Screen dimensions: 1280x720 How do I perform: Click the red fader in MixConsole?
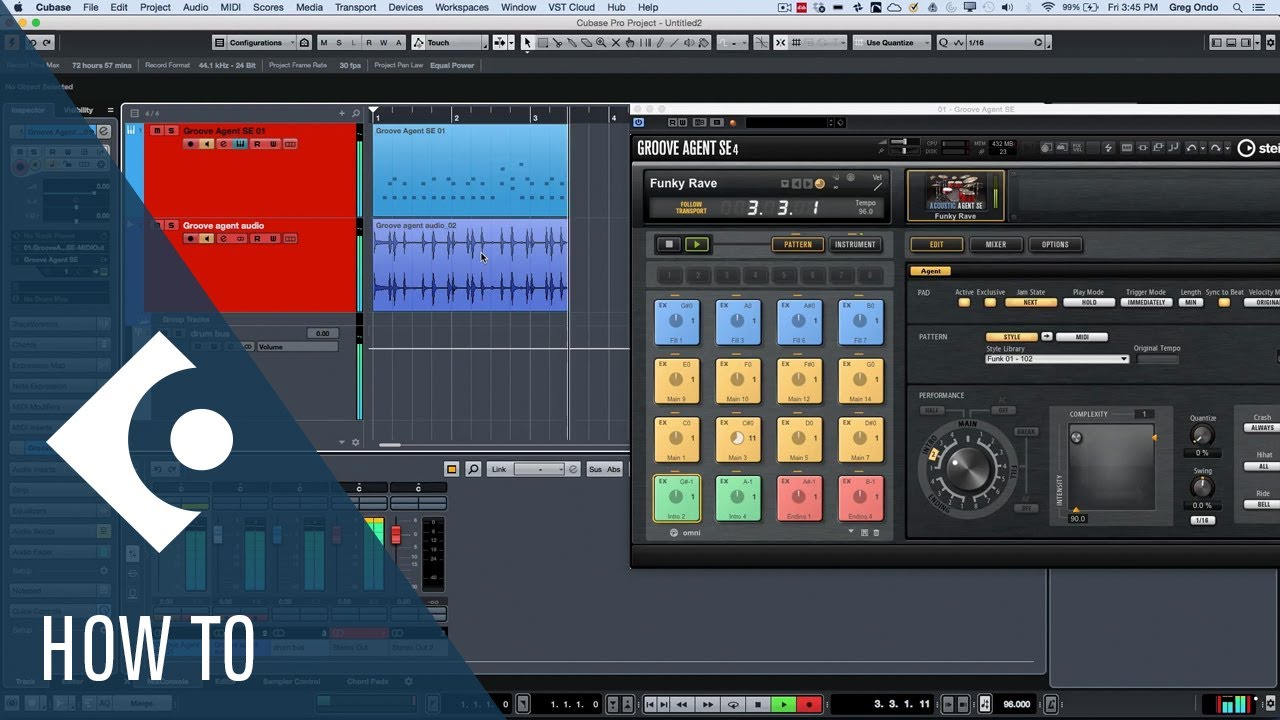(x=395, y=535)
